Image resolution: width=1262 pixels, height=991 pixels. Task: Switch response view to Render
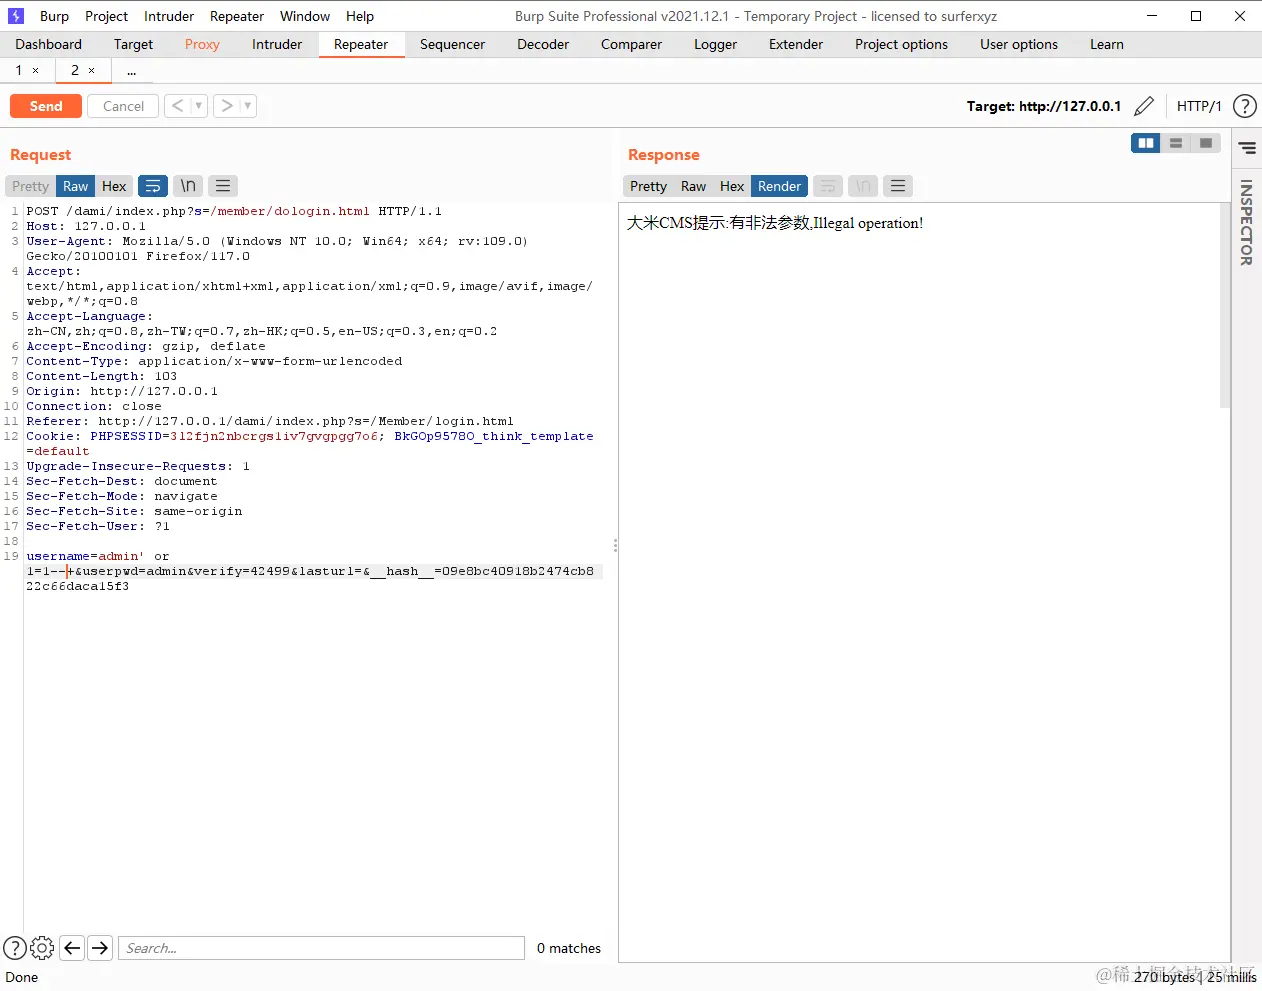tap(779, 186)
